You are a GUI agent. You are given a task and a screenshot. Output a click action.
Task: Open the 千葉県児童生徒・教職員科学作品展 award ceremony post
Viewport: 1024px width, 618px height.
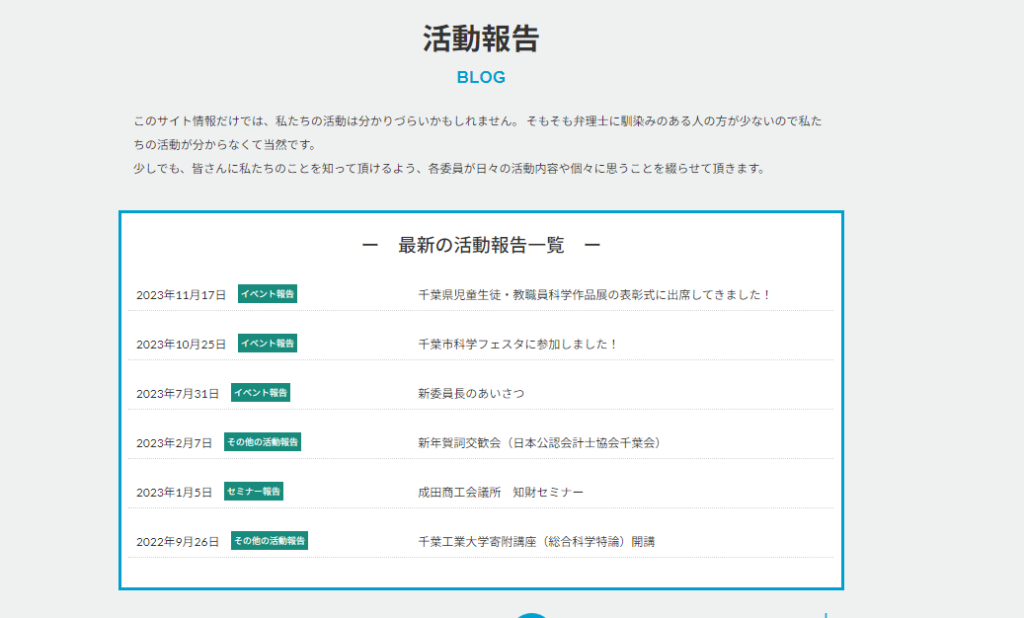[594, 295]
